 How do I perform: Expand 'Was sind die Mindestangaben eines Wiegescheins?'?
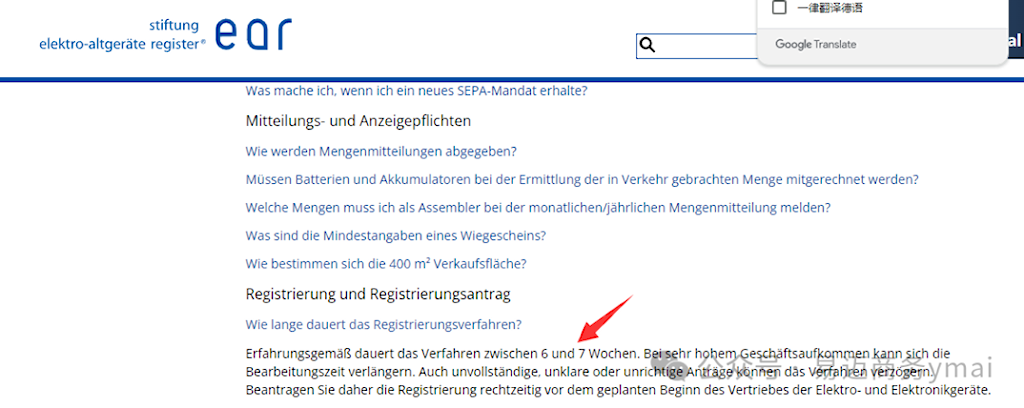pyautogui.click(x=395, y=235)
